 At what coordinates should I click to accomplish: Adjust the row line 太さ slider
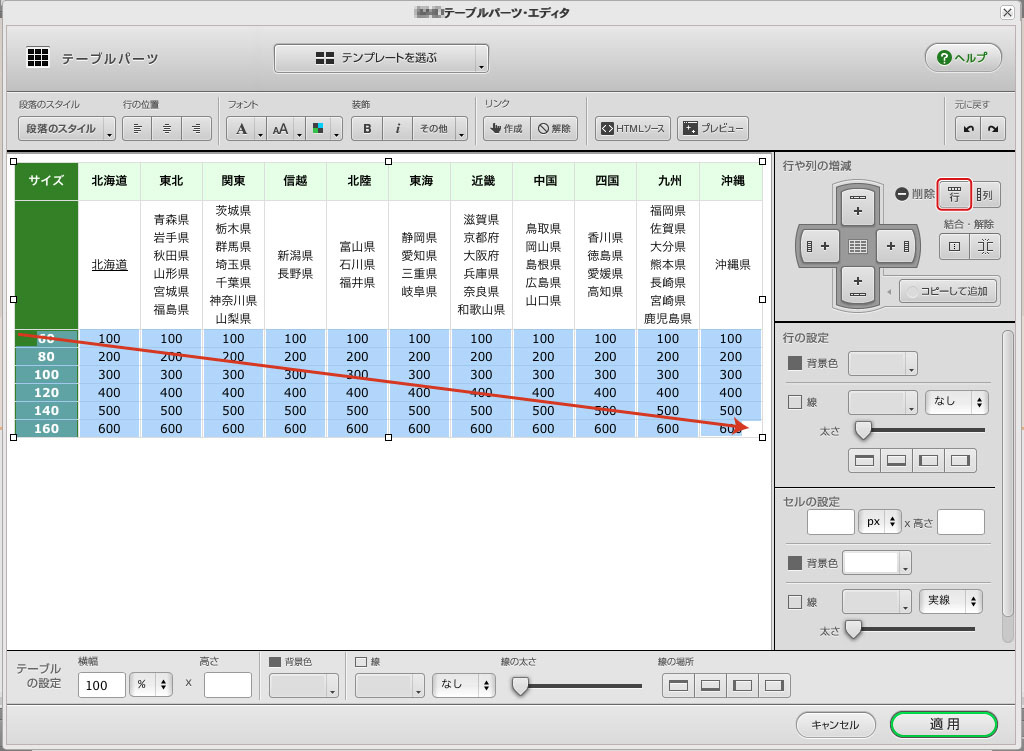click(x=863, y=430)
